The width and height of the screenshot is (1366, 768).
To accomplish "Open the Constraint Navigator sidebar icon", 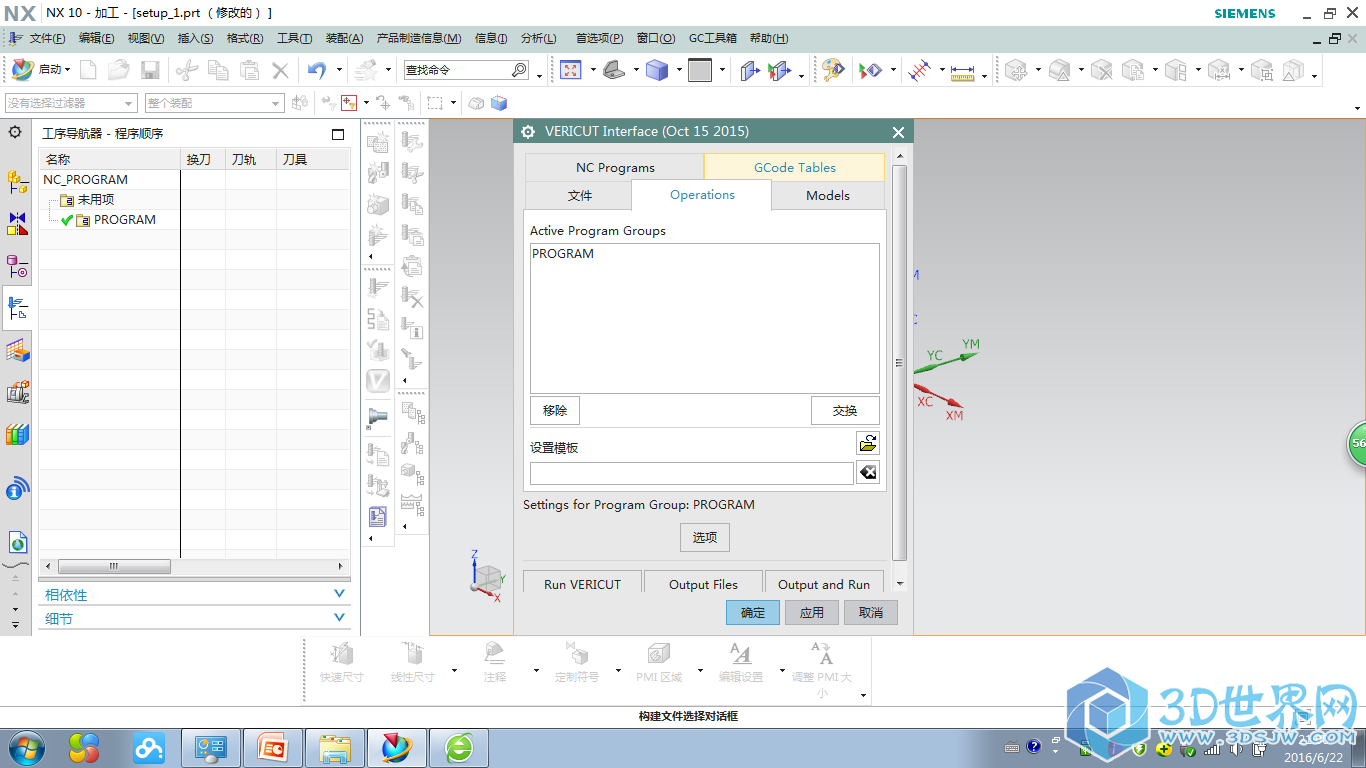I will click(18, 223).
